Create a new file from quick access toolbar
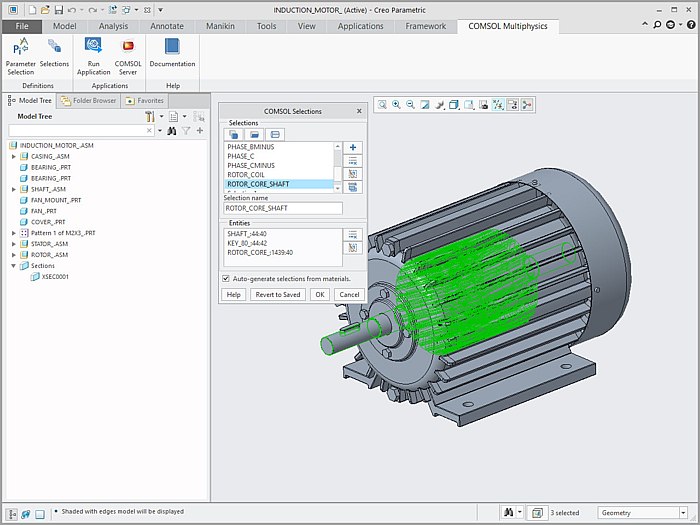 (x=32, y=10)
